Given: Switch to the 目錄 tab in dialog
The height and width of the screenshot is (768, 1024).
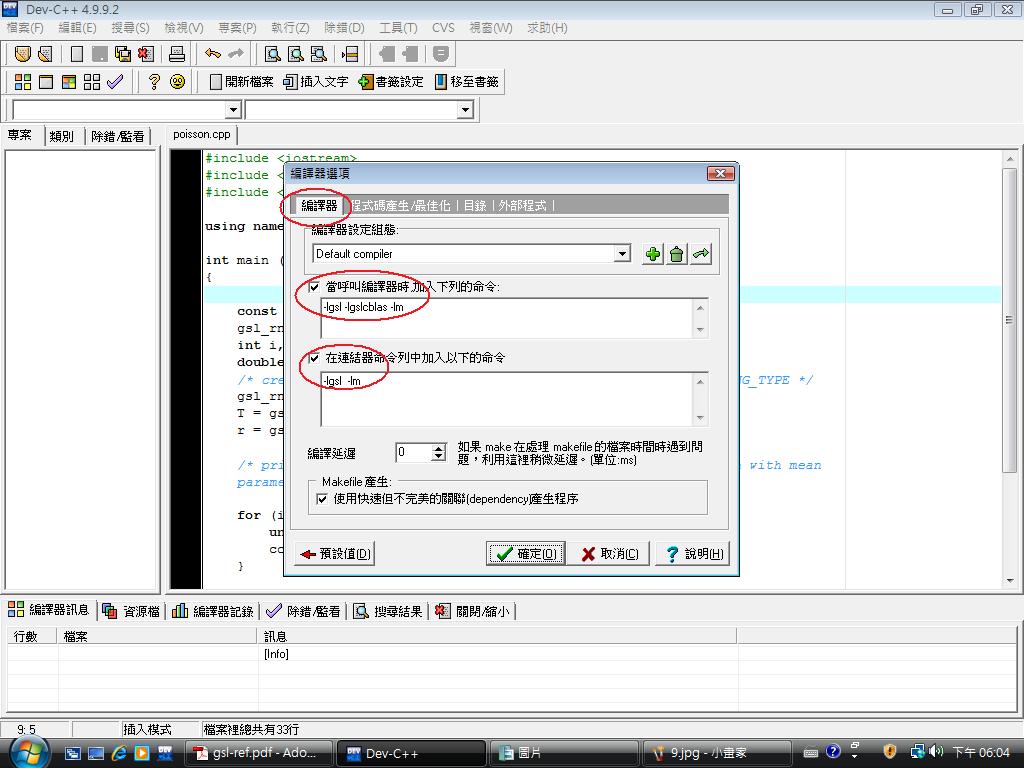Looking at the screenshot, I should point(474,205).
